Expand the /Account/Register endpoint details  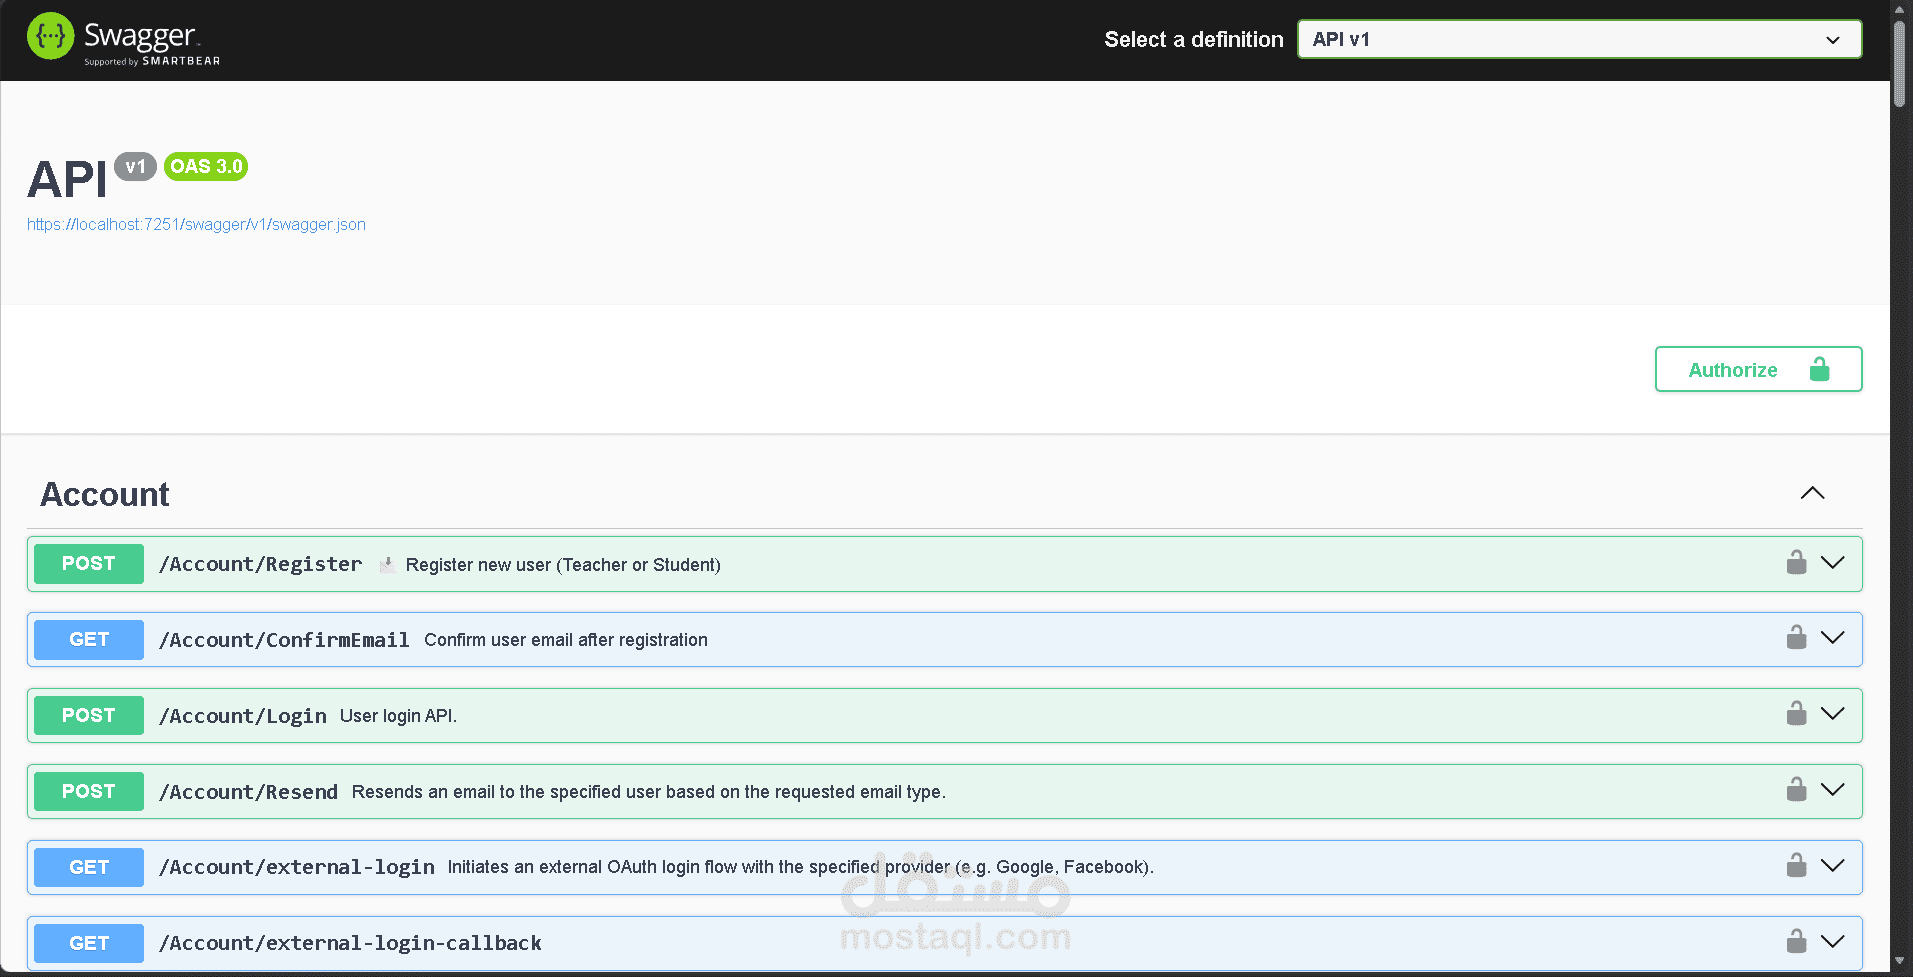1834,562
